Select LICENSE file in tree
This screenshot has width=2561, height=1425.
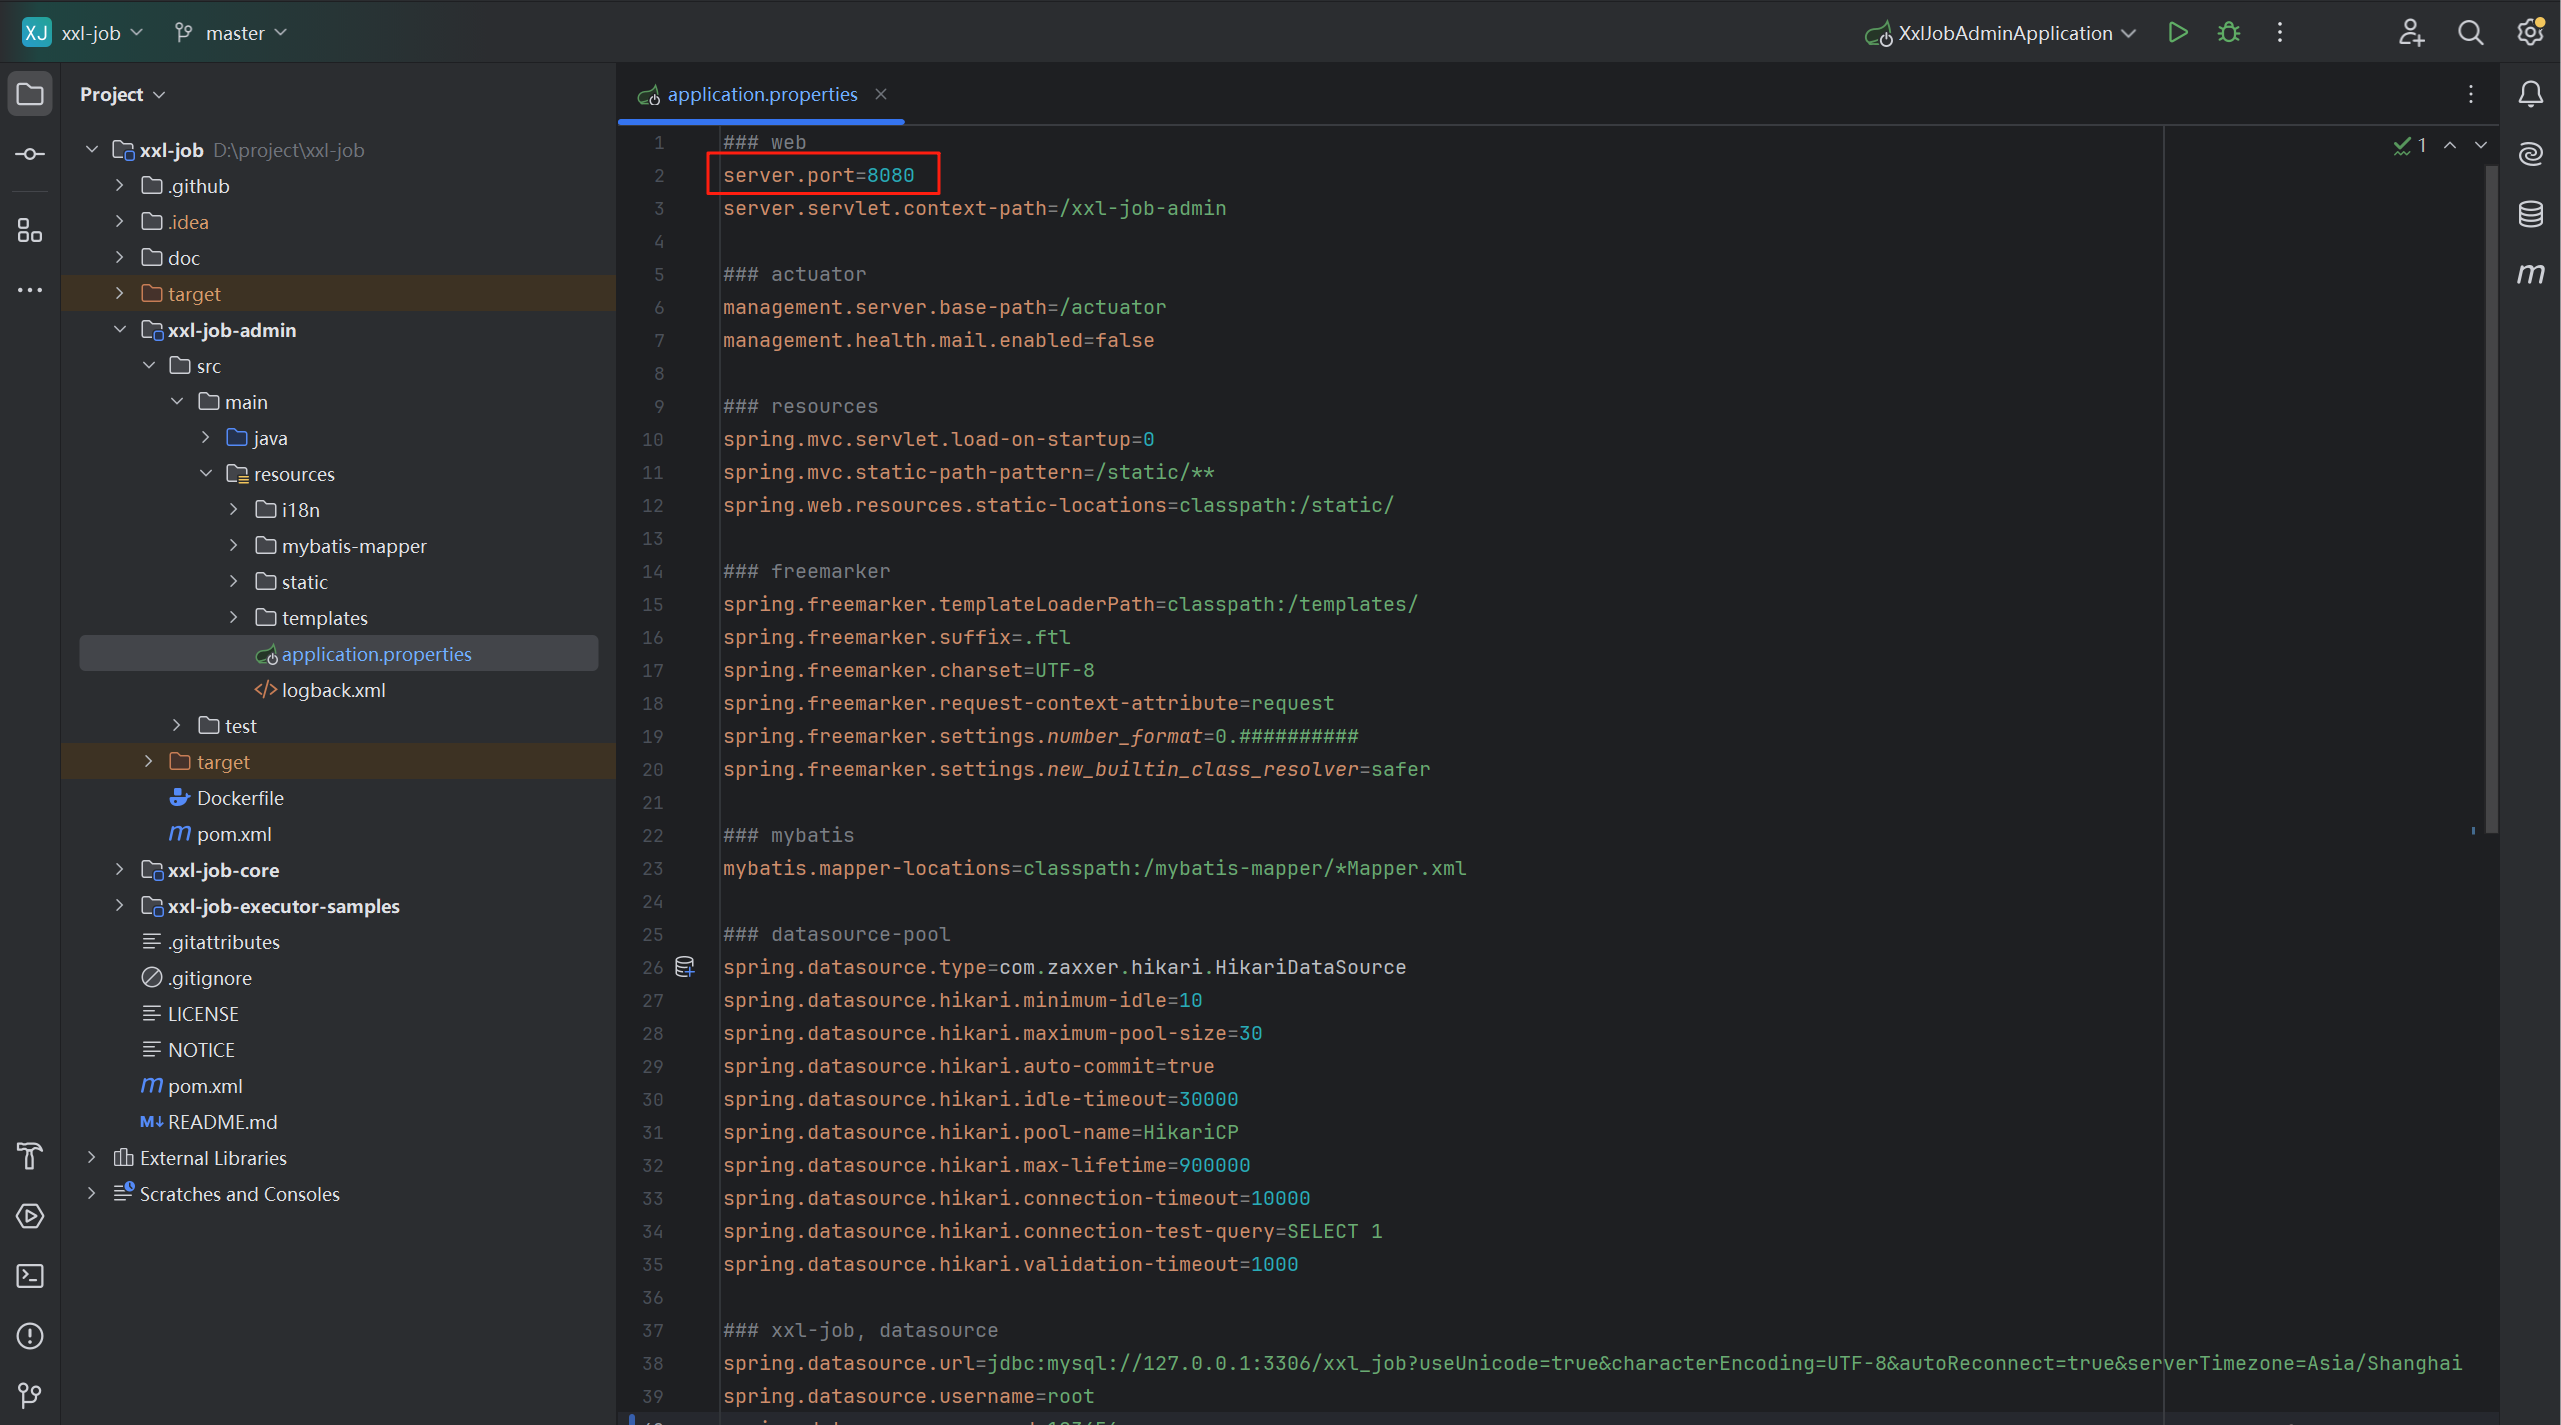tap(190, 1014)
